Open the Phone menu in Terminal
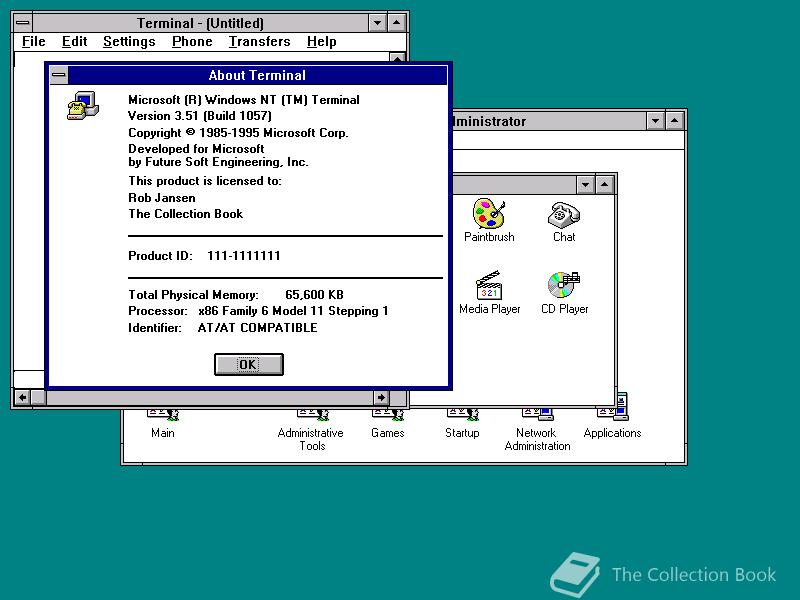Screen dimensions: 800x600 tap(192, 41)
